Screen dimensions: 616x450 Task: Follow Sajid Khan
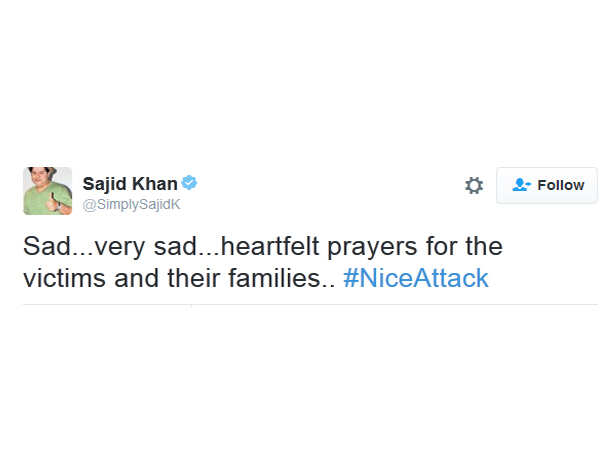547,185
